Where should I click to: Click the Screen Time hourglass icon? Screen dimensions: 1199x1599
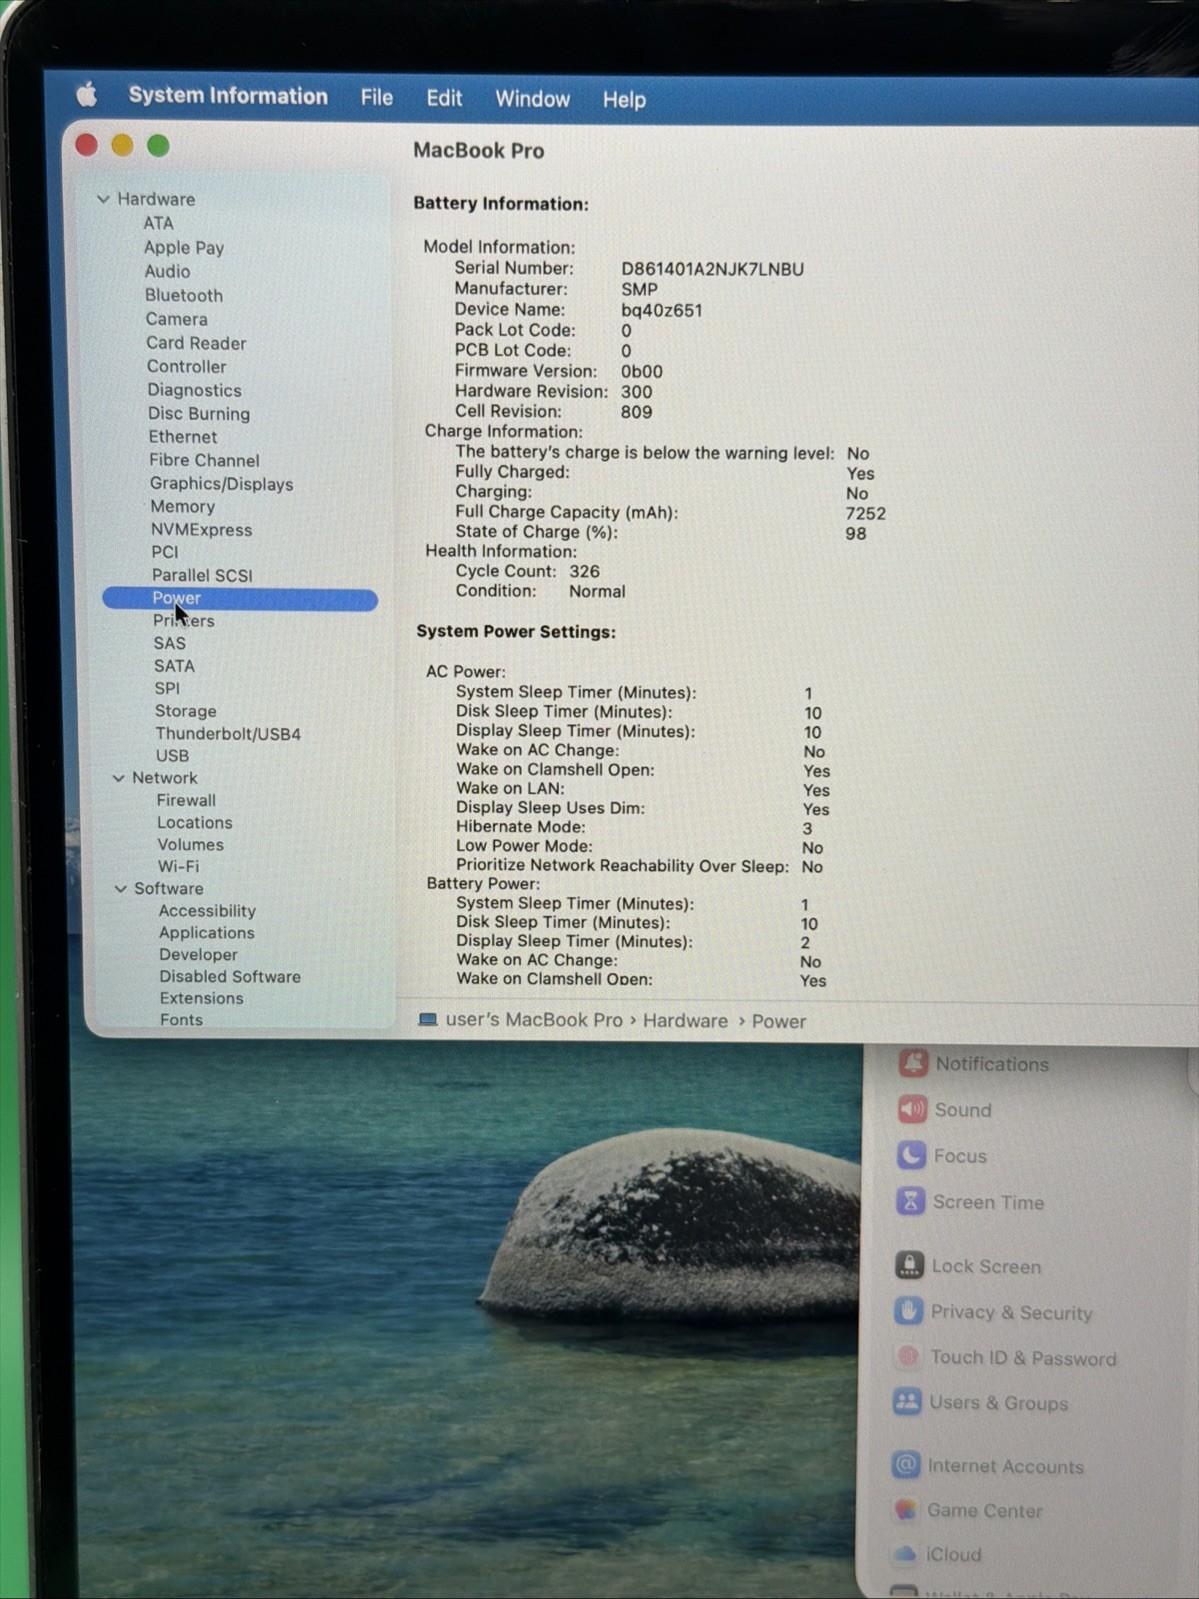click(x=910, y=1200)
